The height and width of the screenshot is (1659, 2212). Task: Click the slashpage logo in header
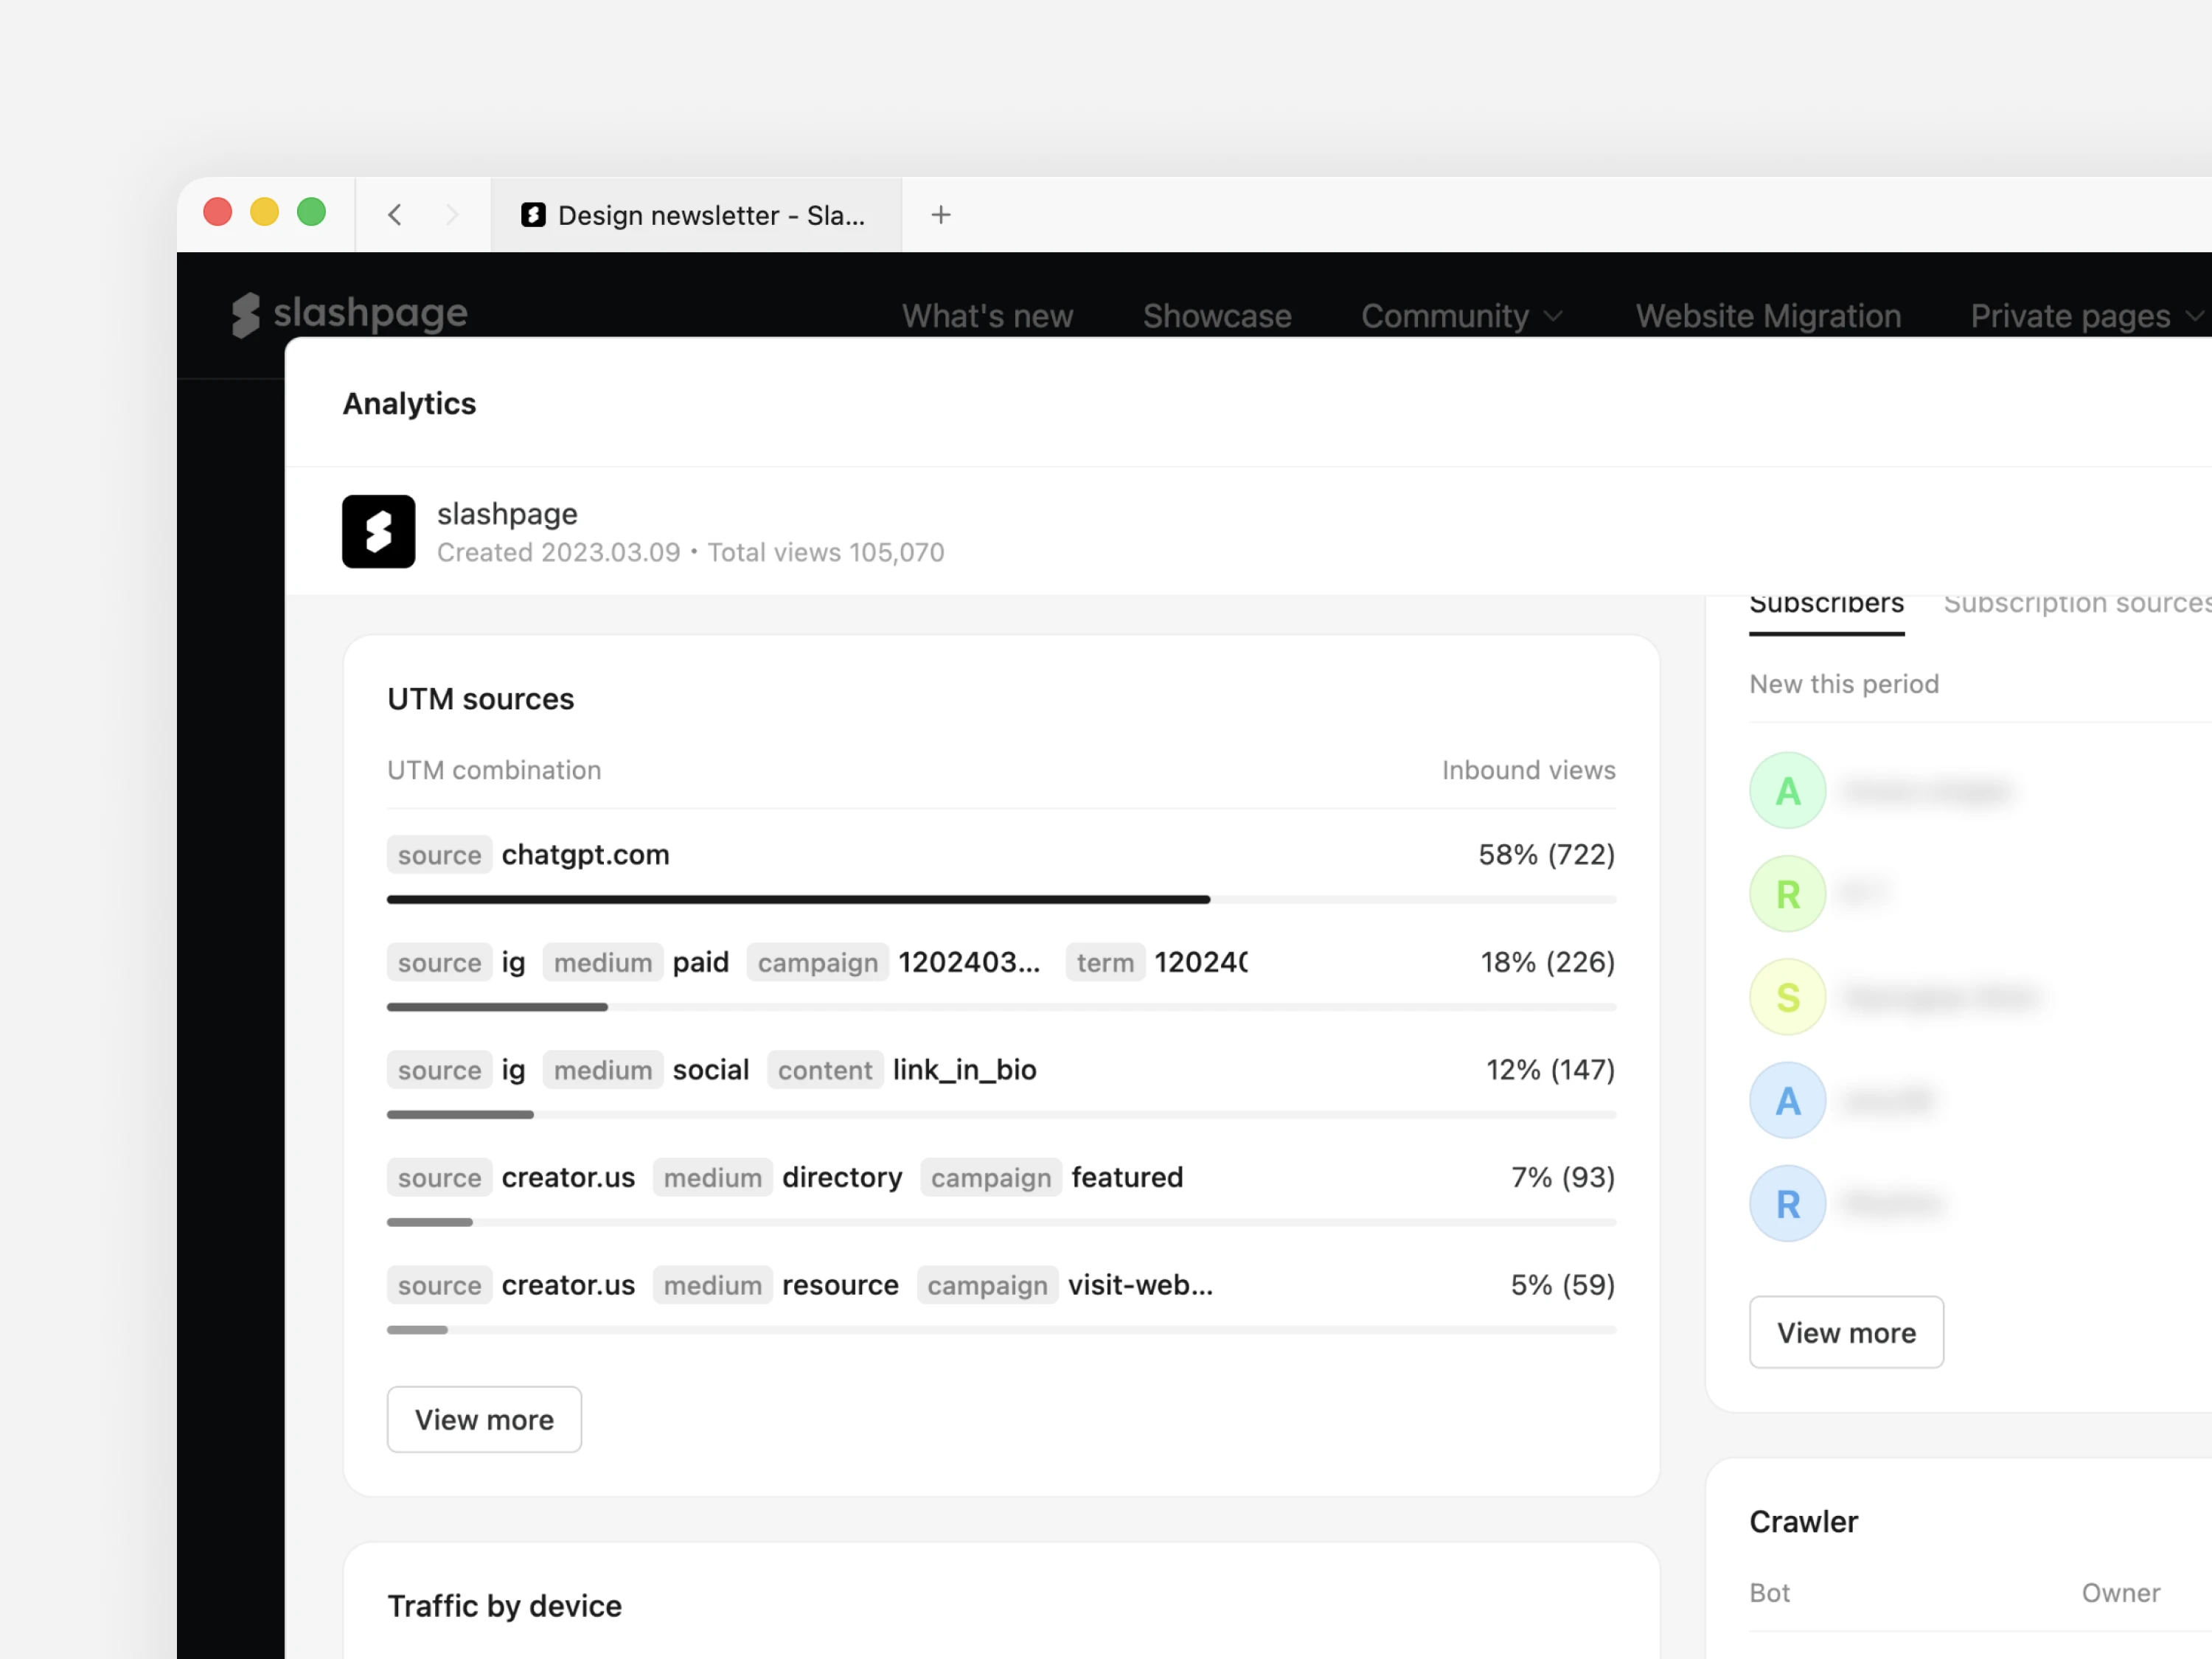pos(350,314)
